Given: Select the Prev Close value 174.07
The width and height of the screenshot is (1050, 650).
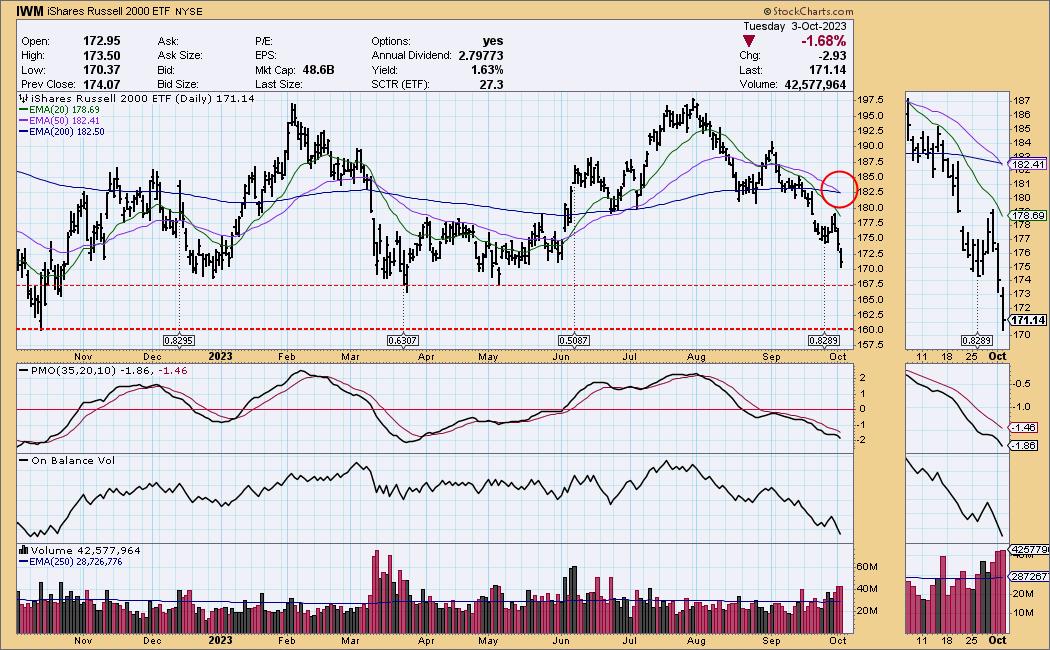Looking at the screenshot, I should 102,84.
